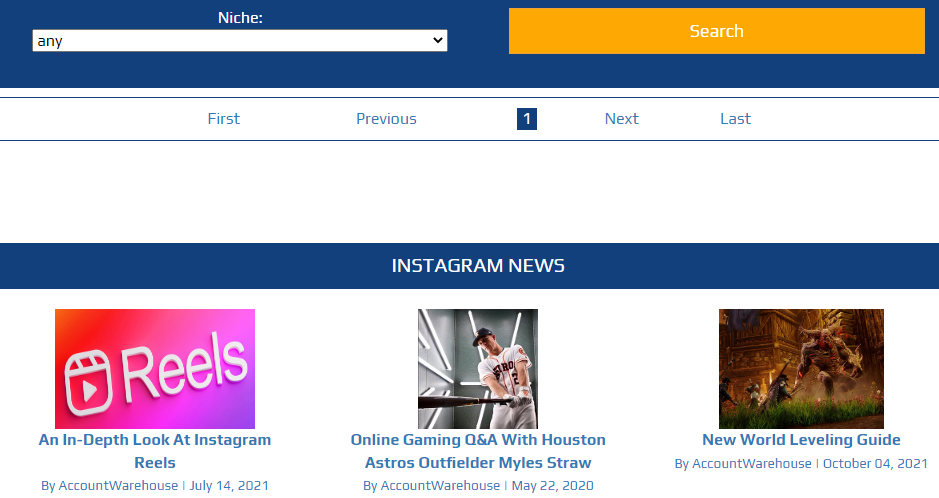939x498 pixels.
Task: Click the Next pagination link
Action: 622,119
